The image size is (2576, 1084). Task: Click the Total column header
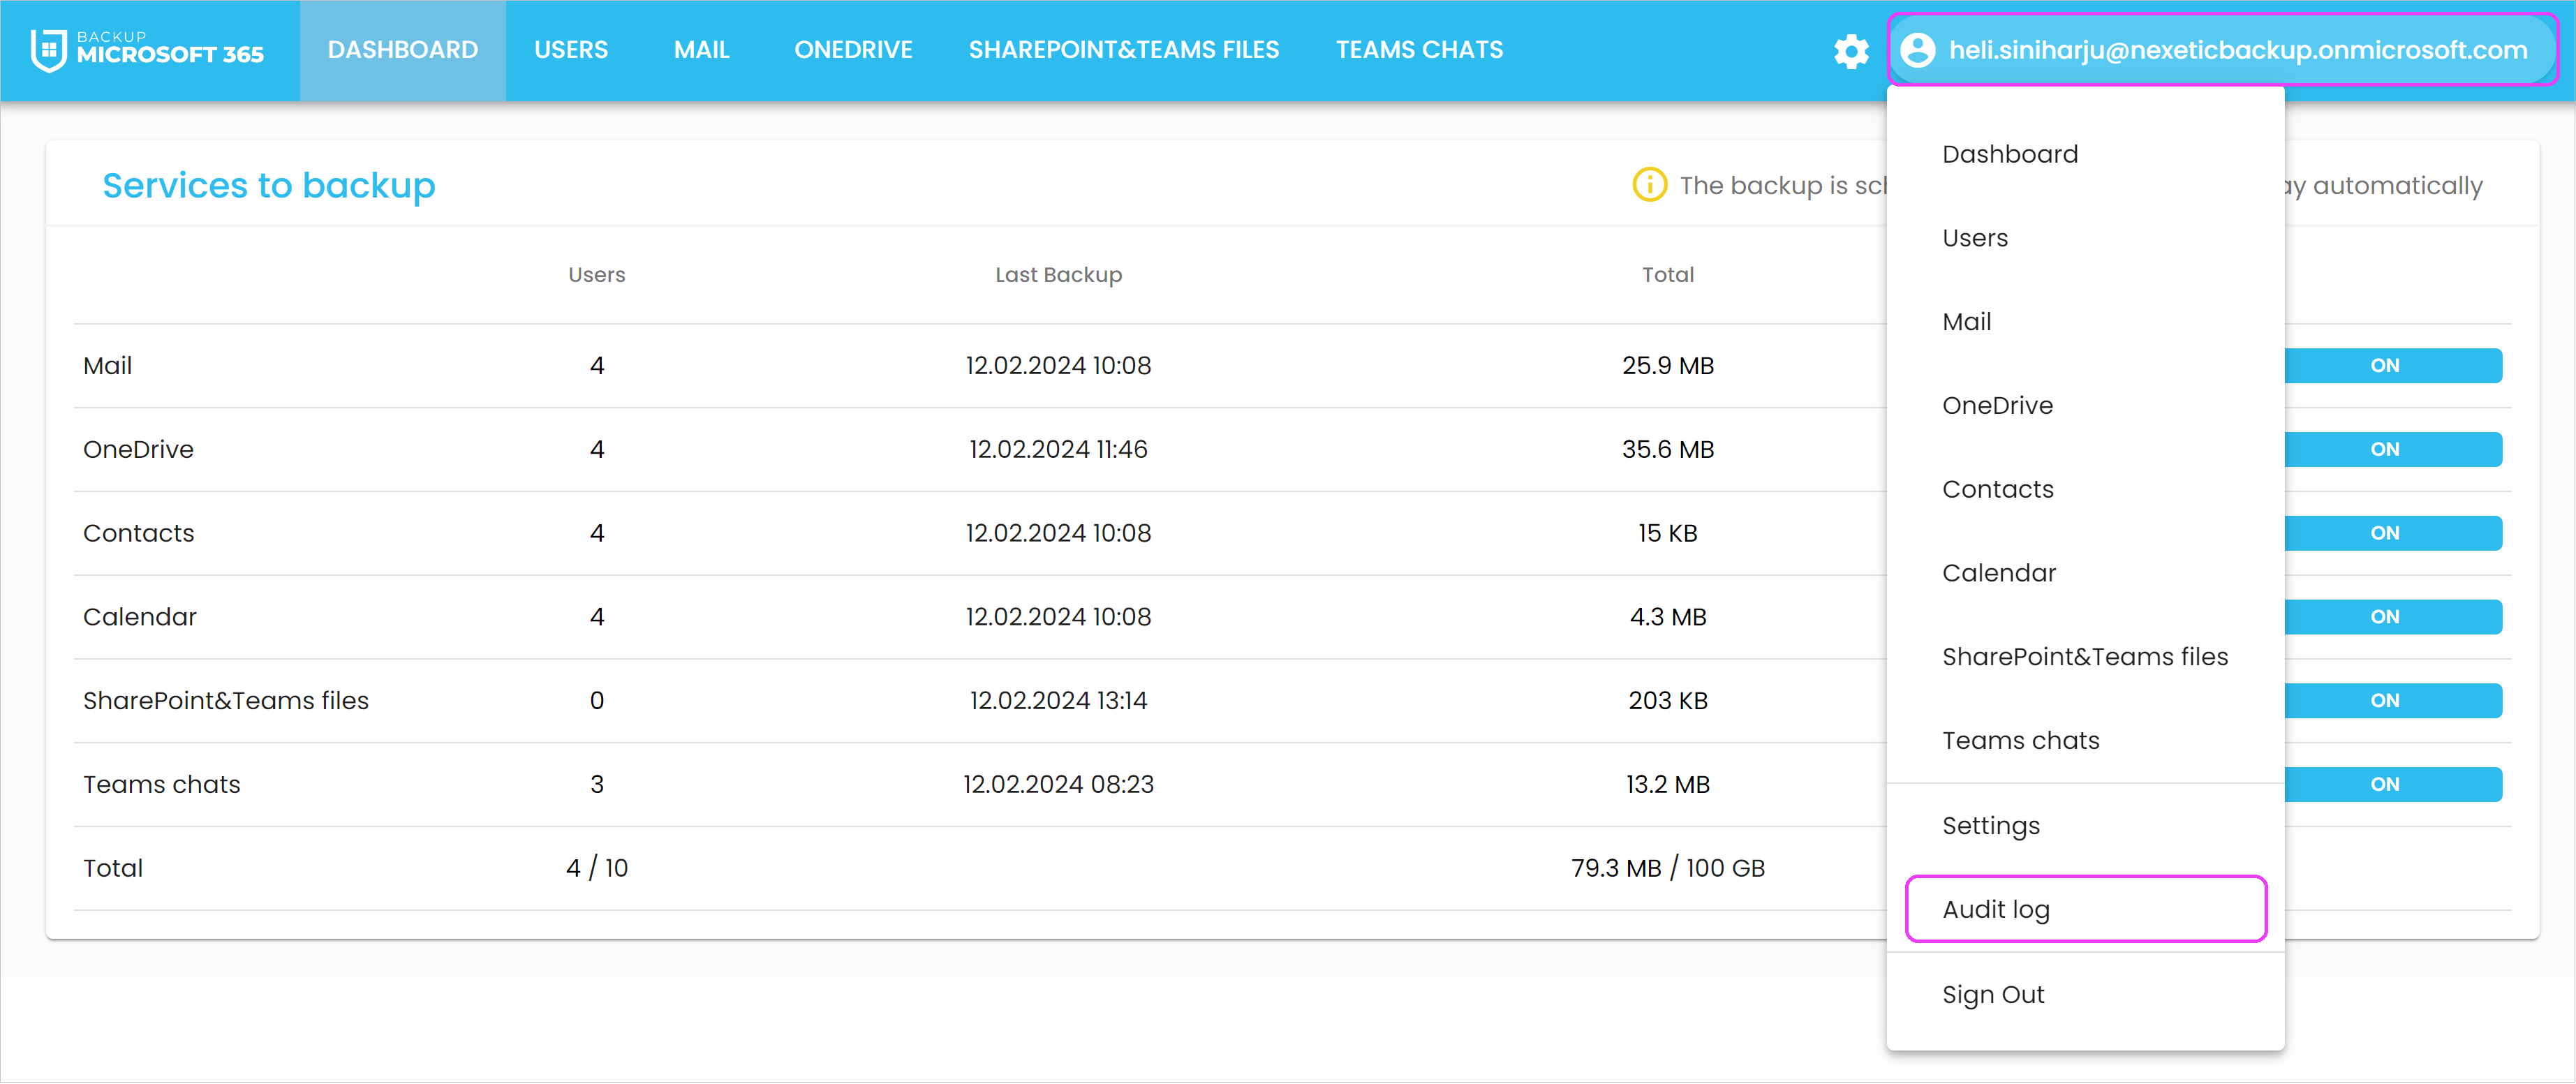tap(1667, 275)
